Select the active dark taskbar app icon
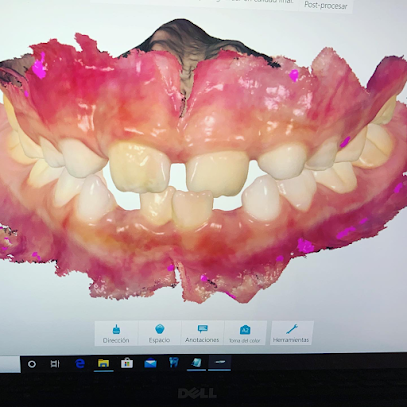Image resolution: width=407 pixels, height=407 pixels. 220,363
